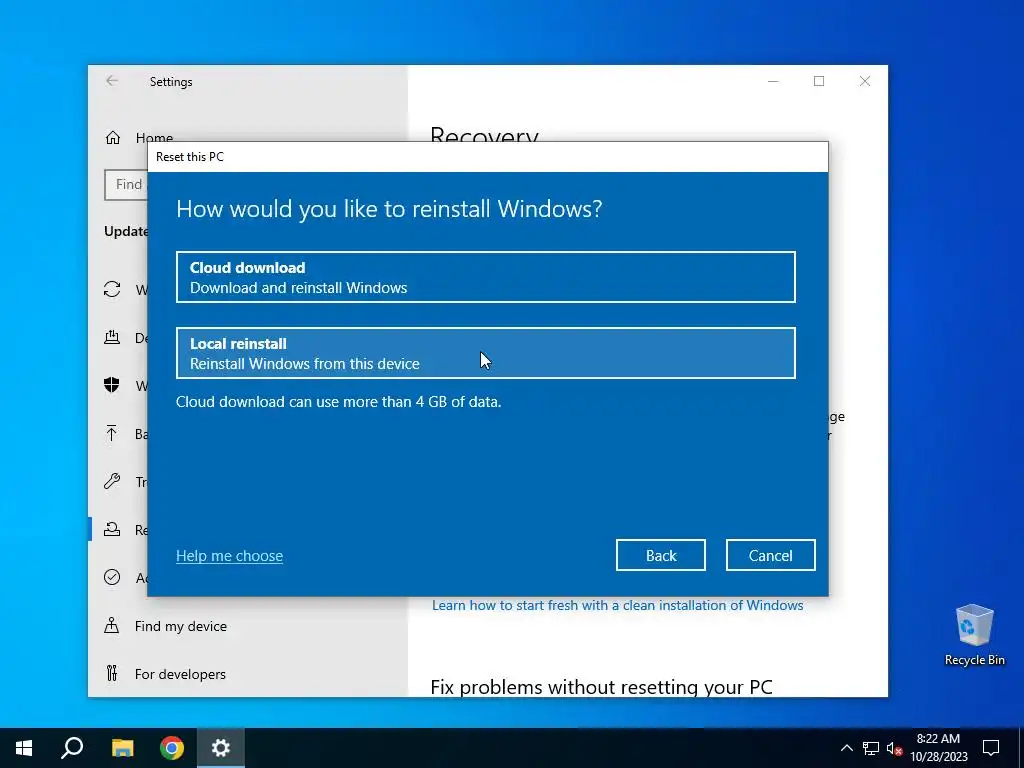Viewport: 1024px width, 768px height.
Task: Open the Windows Start menu
Action: pos(24,748)
